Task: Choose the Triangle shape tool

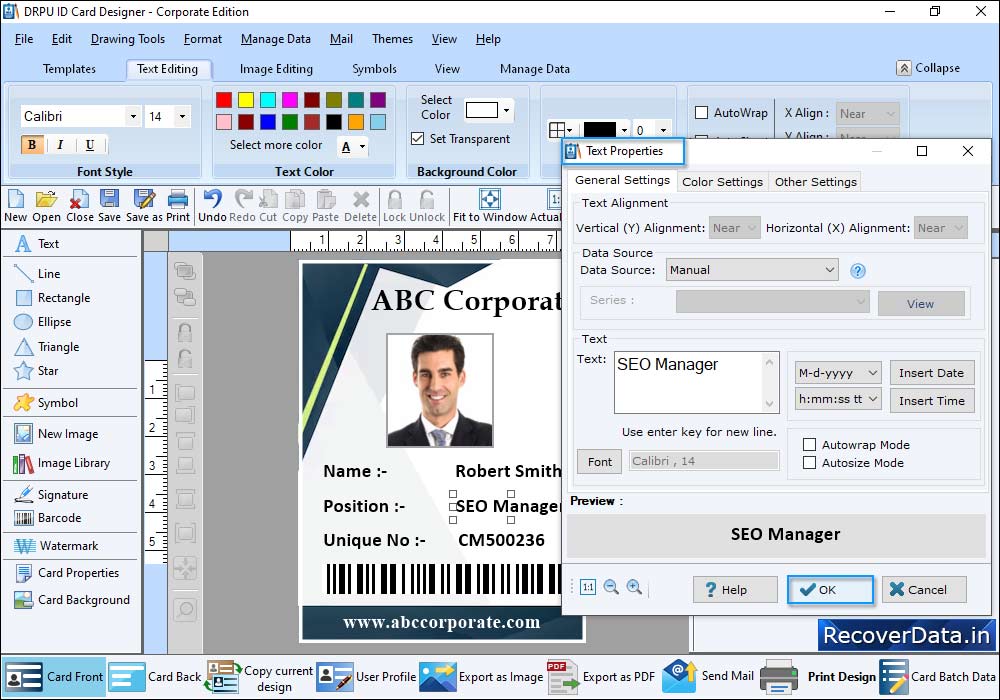Action: pos(47,347)
